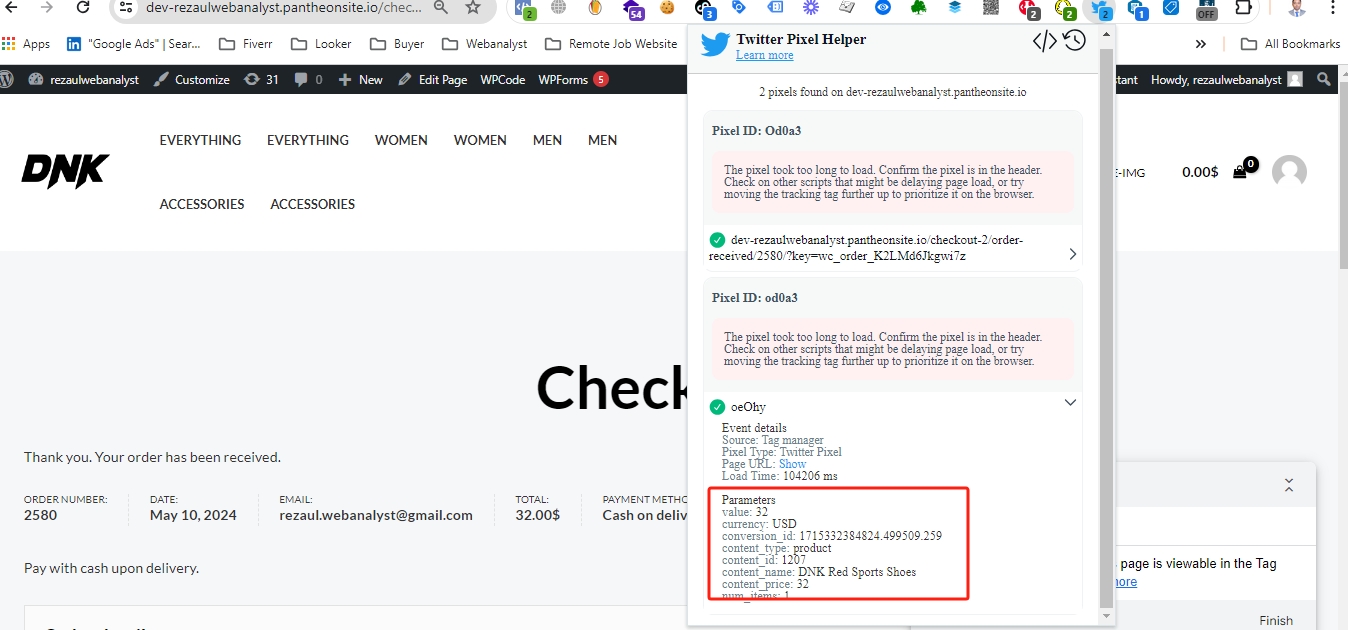Open comments bubble icon showing 0
The image size is (1348, 630).
tap(308, 79)
